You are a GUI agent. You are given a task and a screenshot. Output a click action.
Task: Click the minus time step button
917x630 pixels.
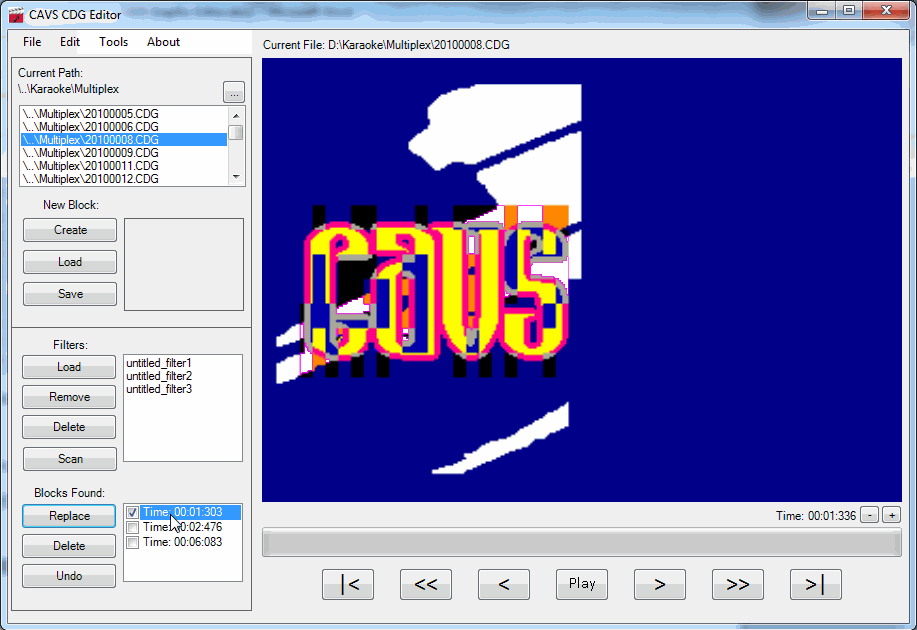870,515
